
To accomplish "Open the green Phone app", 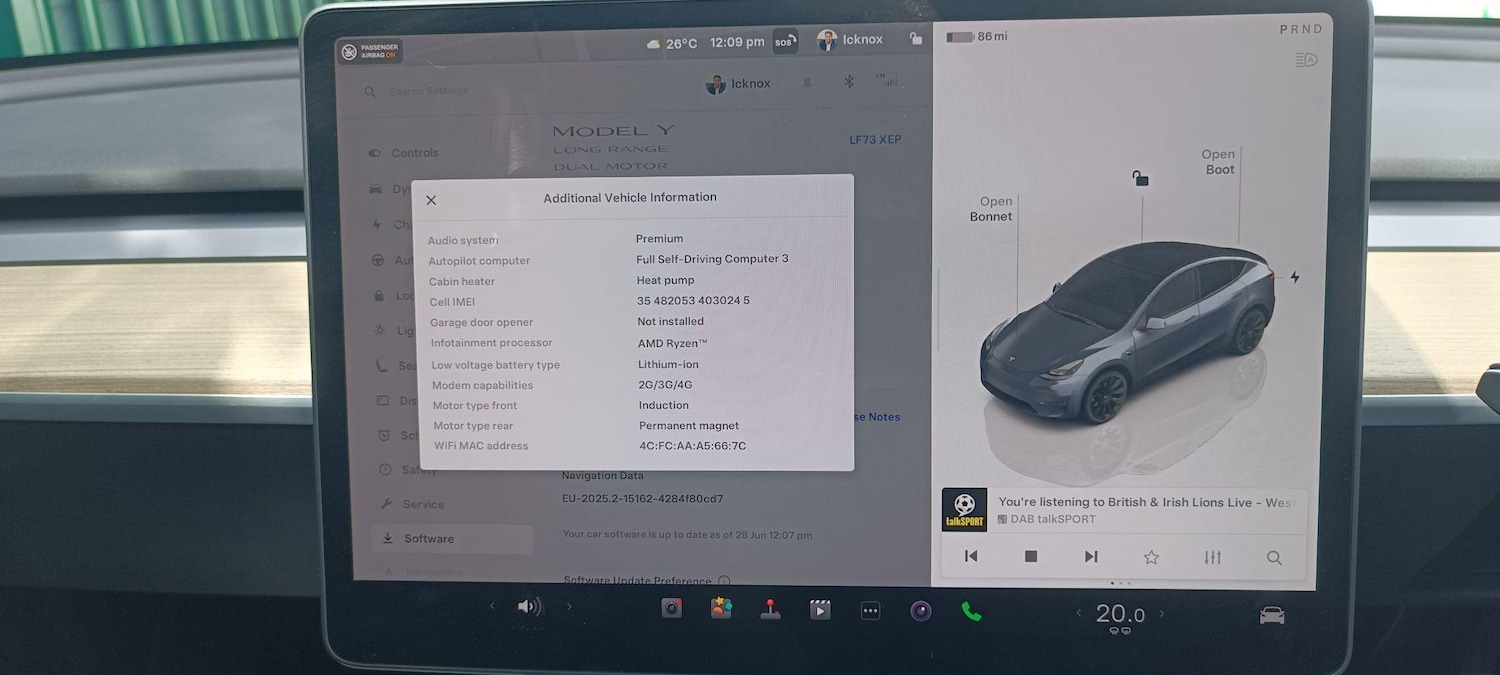I will pos(971,611).
